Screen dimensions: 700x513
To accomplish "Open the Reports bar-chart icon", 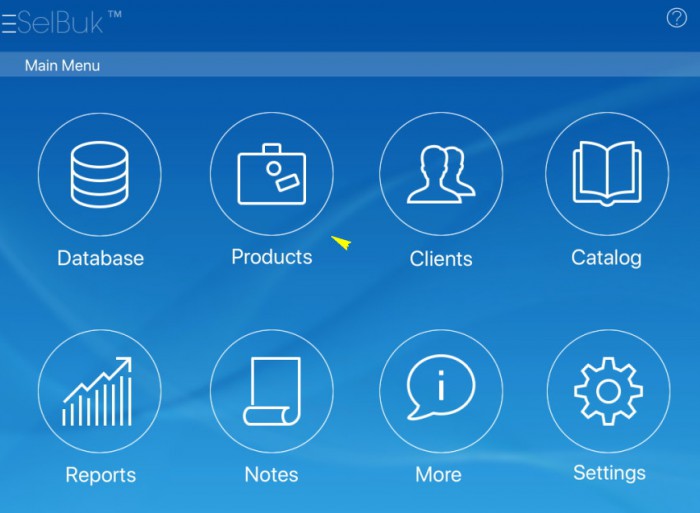I will [x=99, y=391].
